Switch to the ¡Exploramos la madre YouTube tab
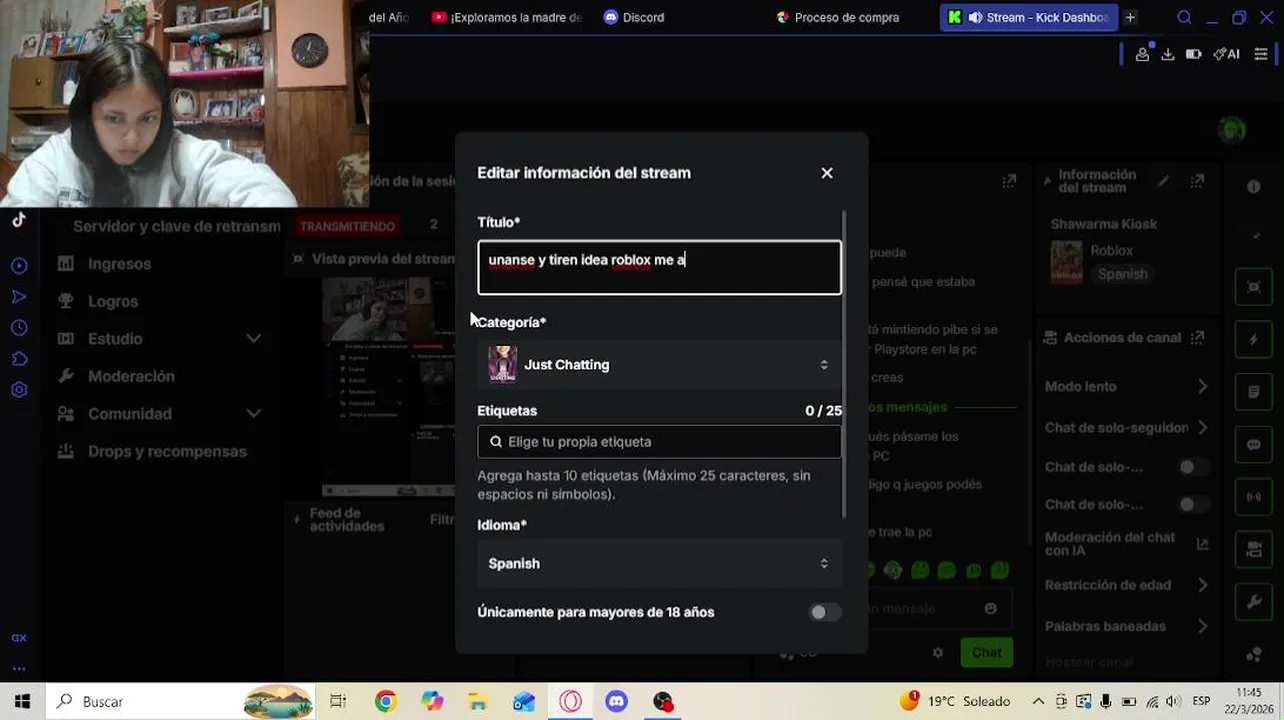This screenshot has width=1284, height=720. coord(507,17)
